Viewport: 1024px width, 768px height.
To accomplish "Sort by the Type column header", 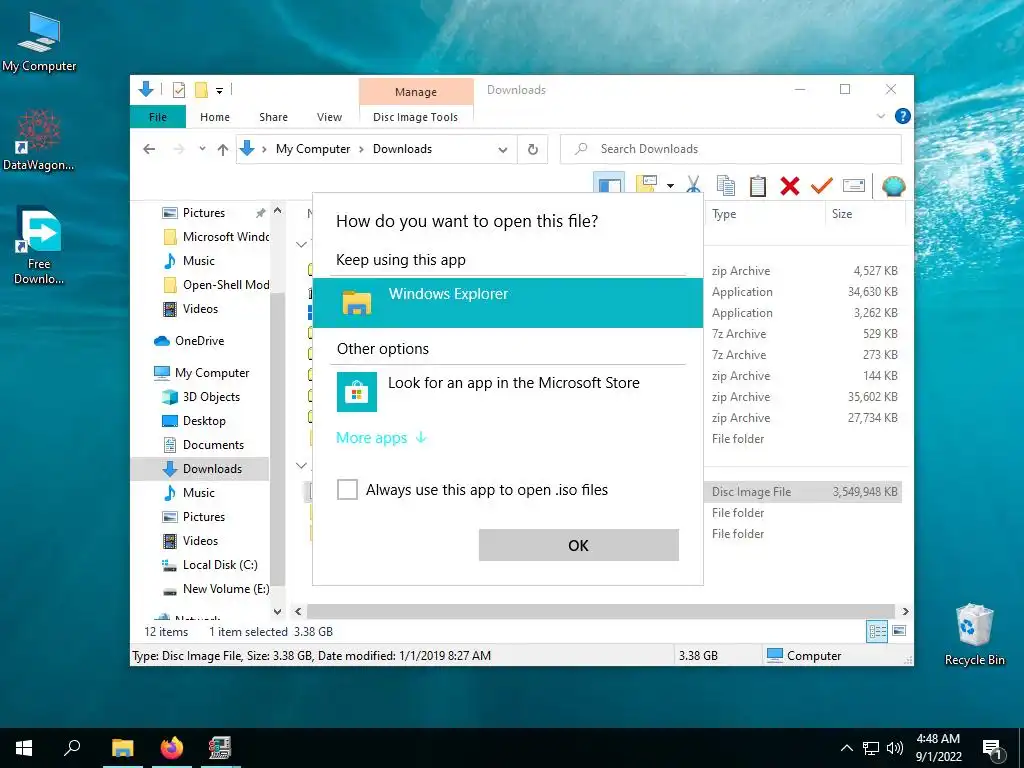I will [724, 214].
